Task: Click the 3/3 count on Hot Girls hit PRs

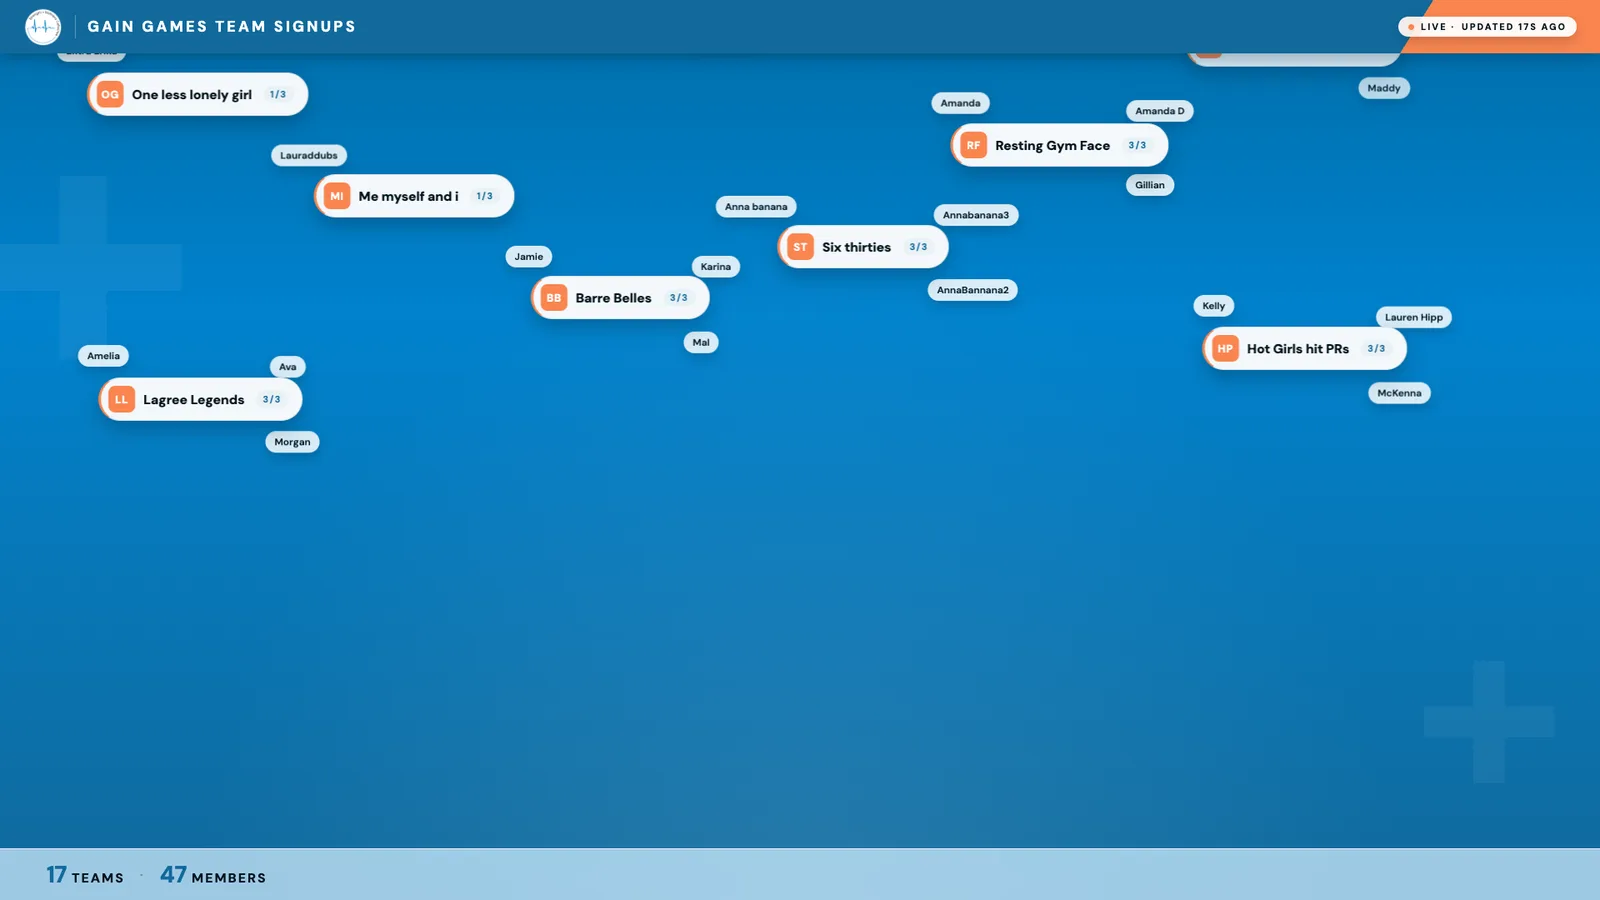Action: click(1377, 349)
